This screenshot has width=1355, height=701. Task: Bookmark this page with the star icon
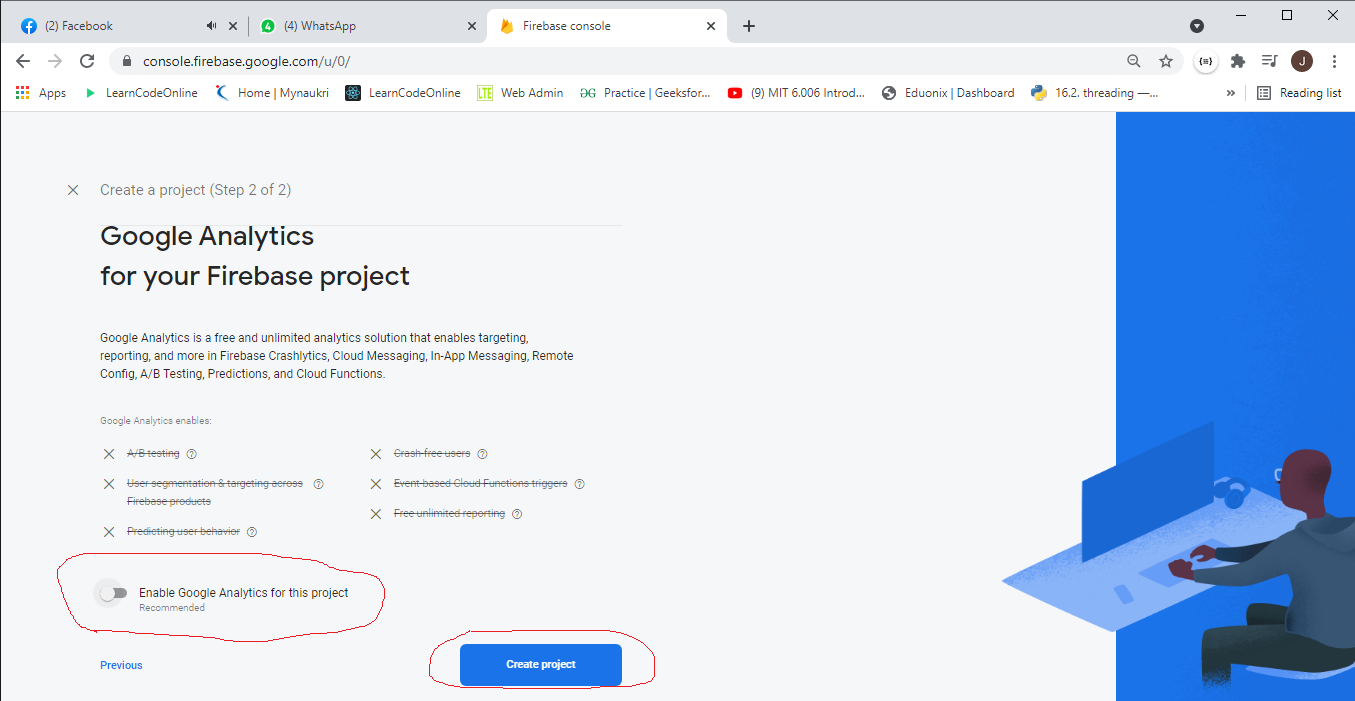point(1166,61)
